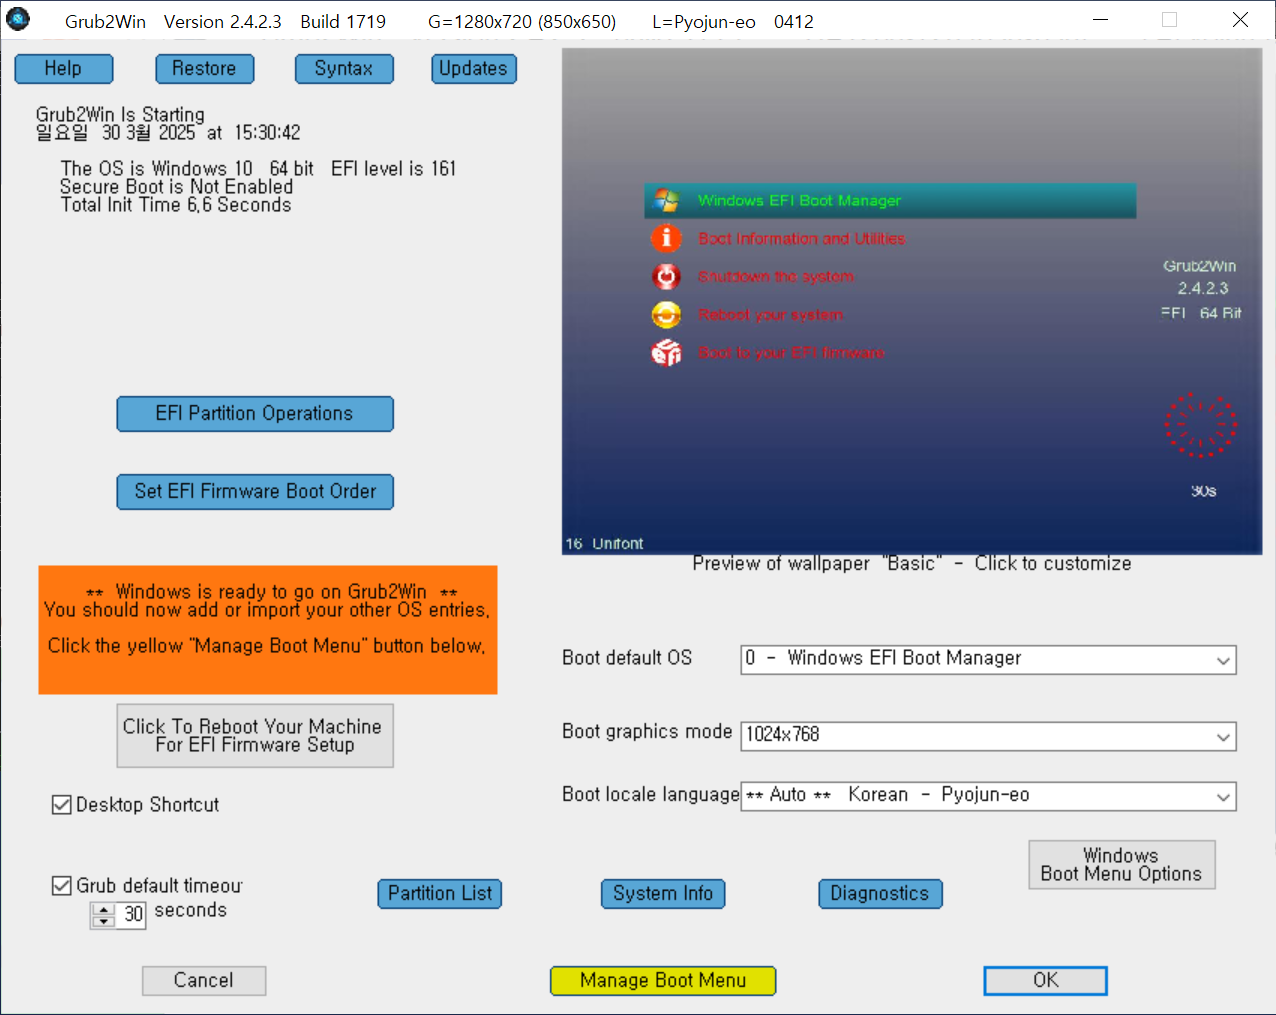Click the Restore button

(x=205, y=69)
